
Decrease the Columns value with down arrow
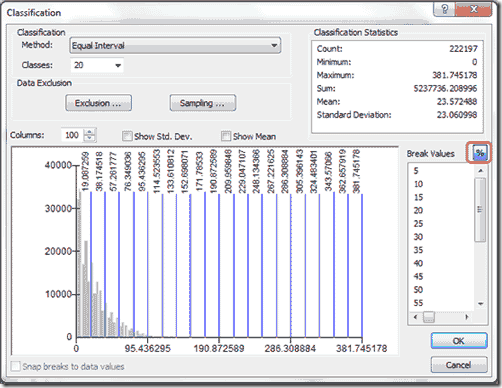click(89, 138)
